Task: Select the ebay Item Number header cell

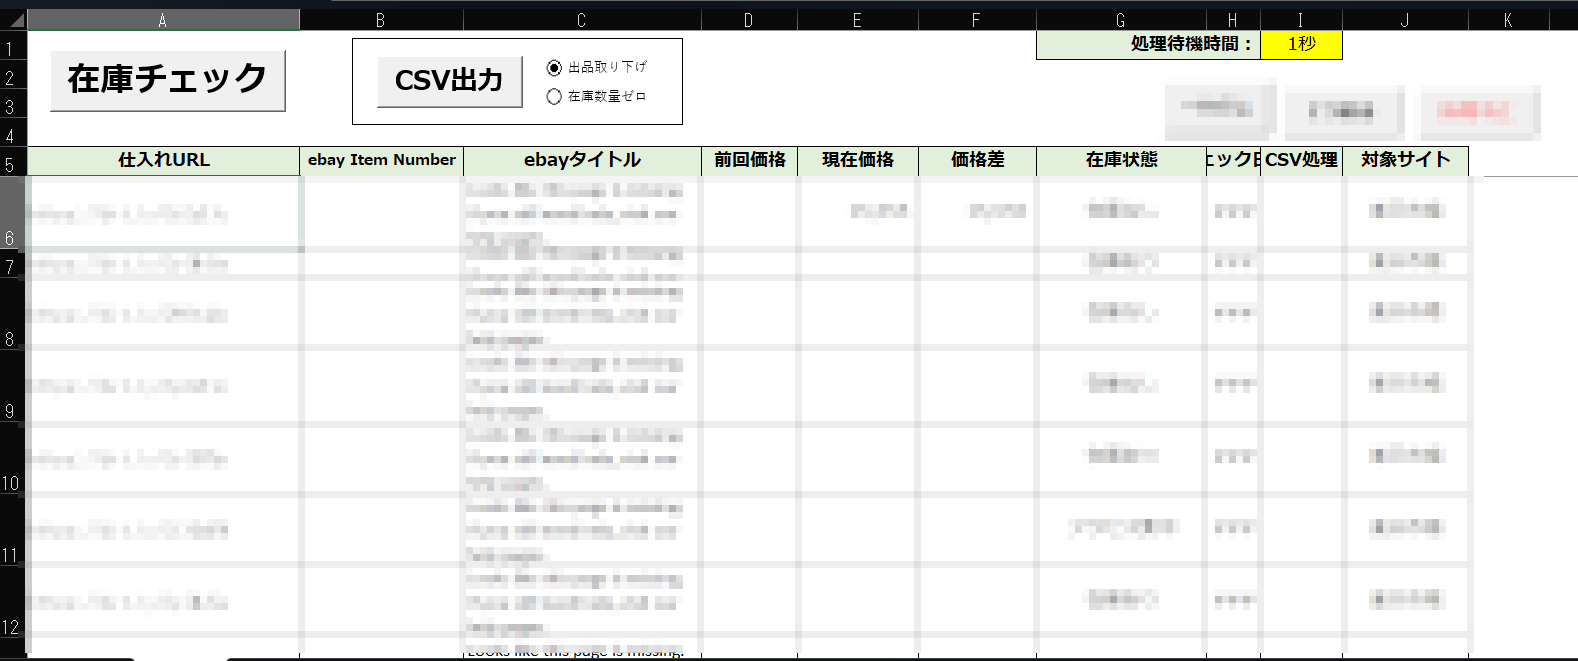Action: 381,161
